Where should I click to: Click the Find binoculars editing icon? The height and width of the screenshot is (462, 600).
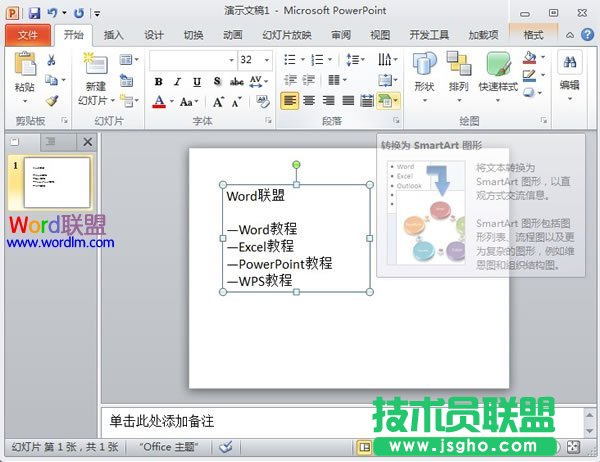point(570,62)
